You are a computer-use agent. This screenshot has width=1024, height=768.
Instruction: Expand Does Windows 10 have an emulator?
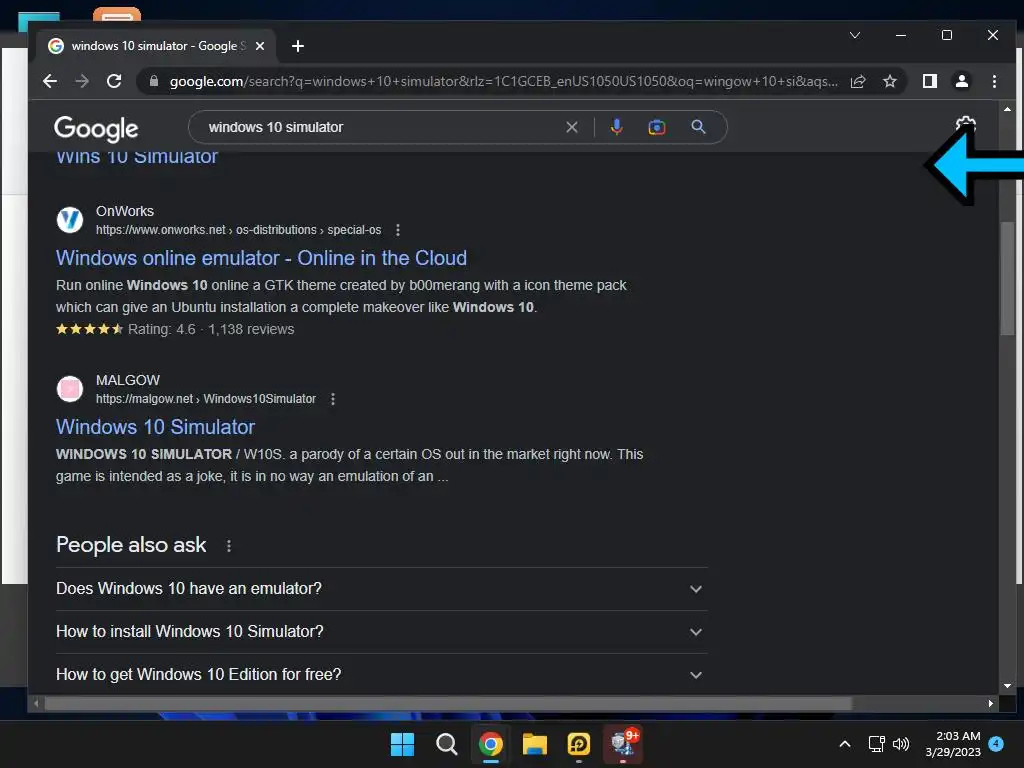click(381, 588)
